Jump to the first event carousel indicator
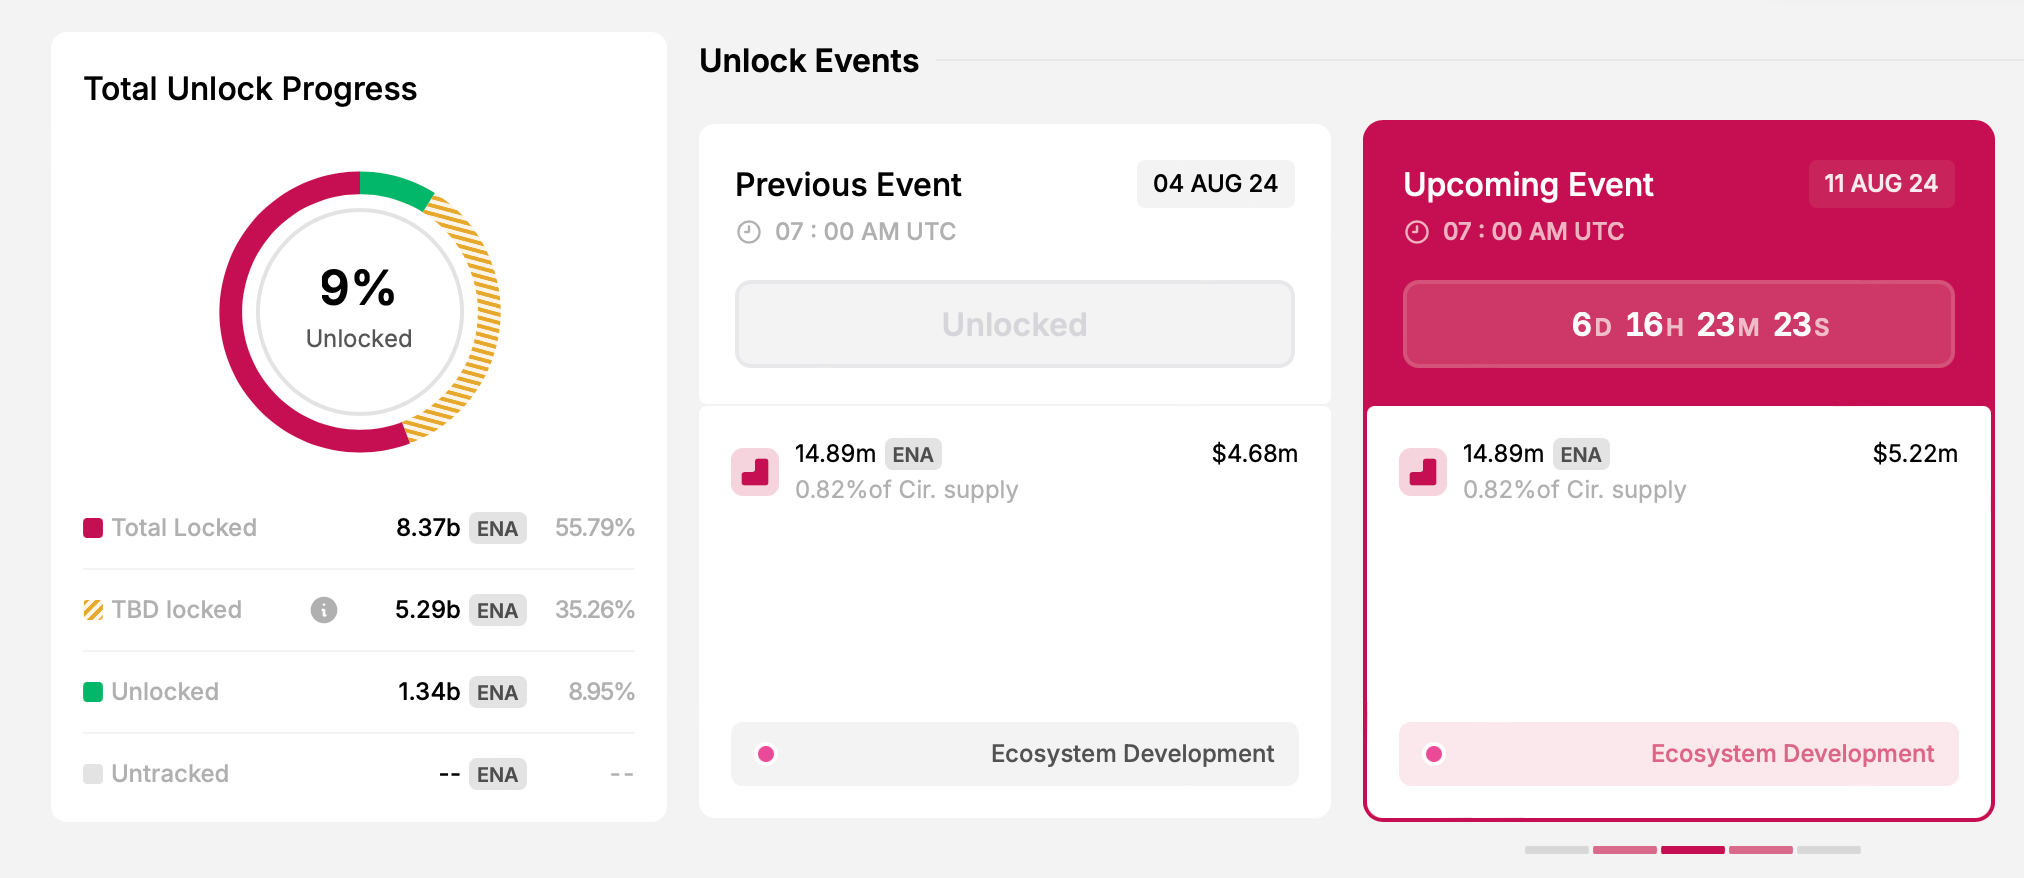 pos(1556,850)
